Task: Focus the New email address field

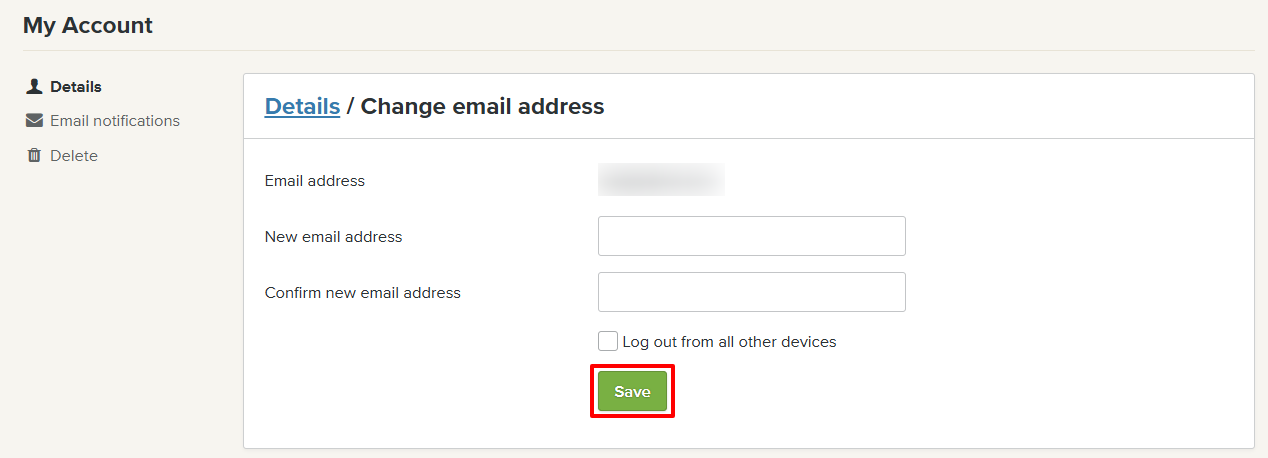Action: (x=751, y=236)
